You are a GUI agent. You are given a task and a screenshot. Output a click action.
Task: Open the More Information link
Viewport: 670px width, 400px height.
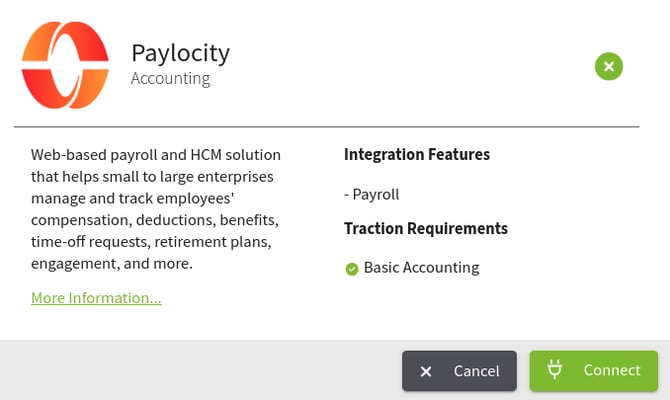(96, 298)
